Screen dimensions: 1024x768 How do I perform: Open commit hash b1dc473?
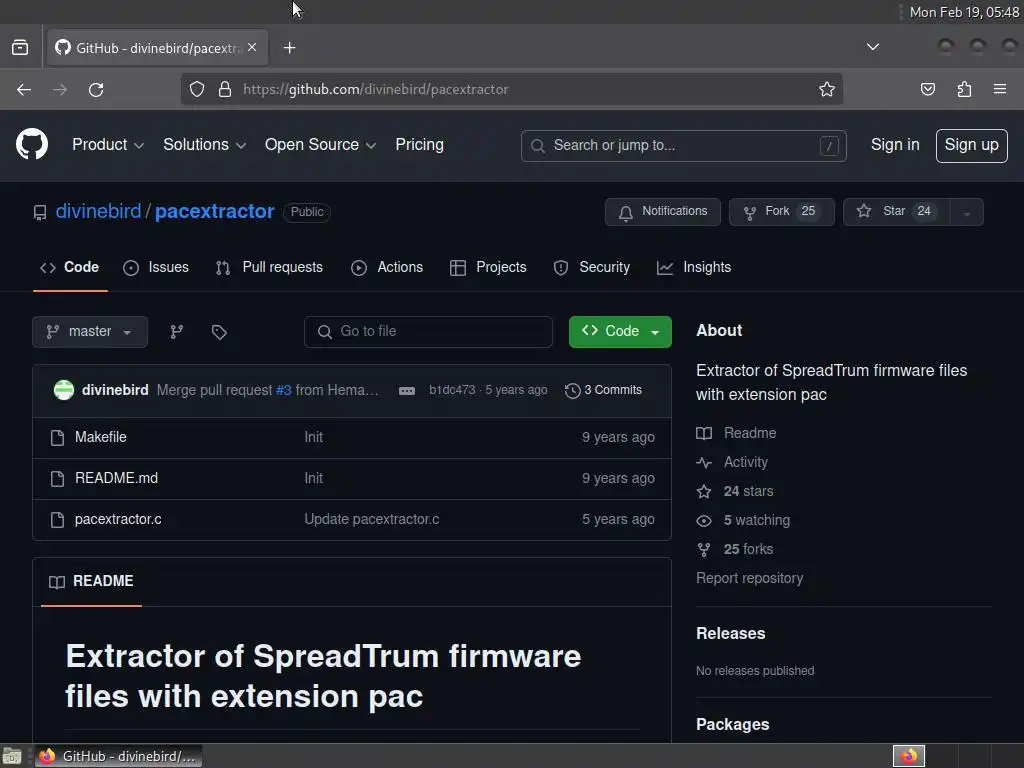pyautogui.click(x=452, y=390)
